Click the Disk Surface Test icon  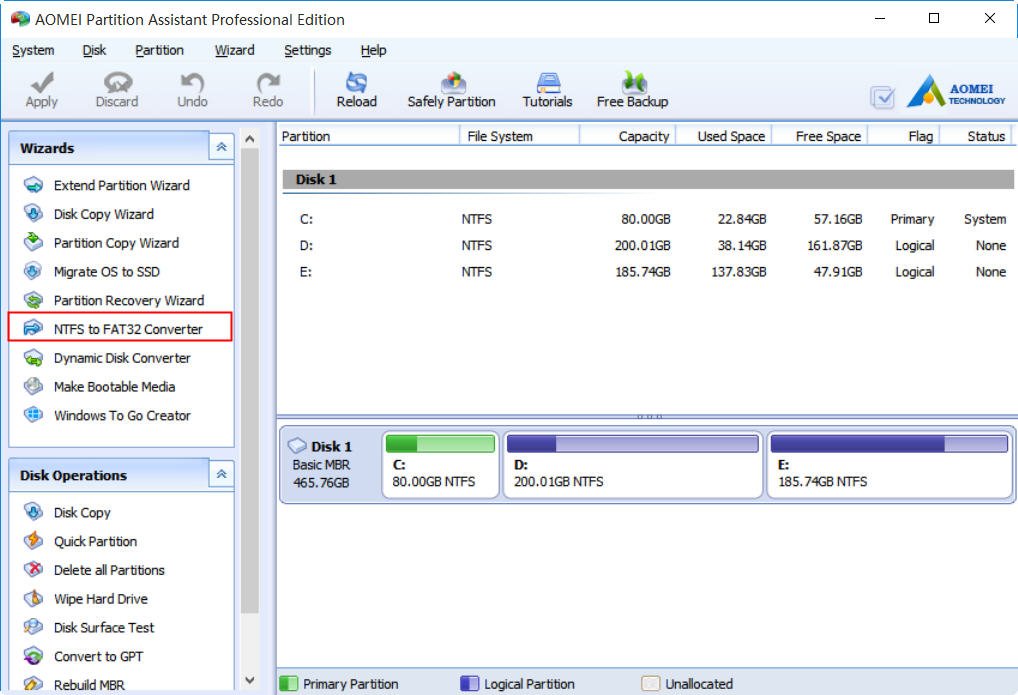pos(33,627)
